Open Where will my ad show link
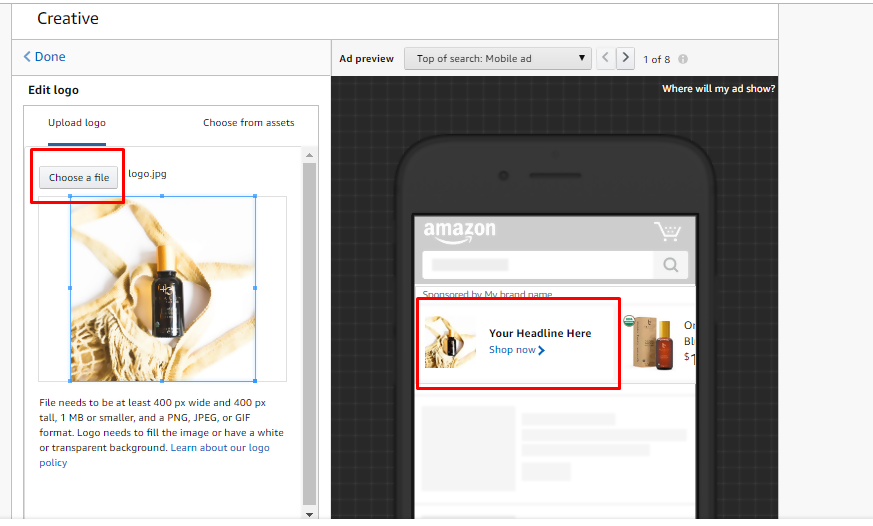 point(718,89)
